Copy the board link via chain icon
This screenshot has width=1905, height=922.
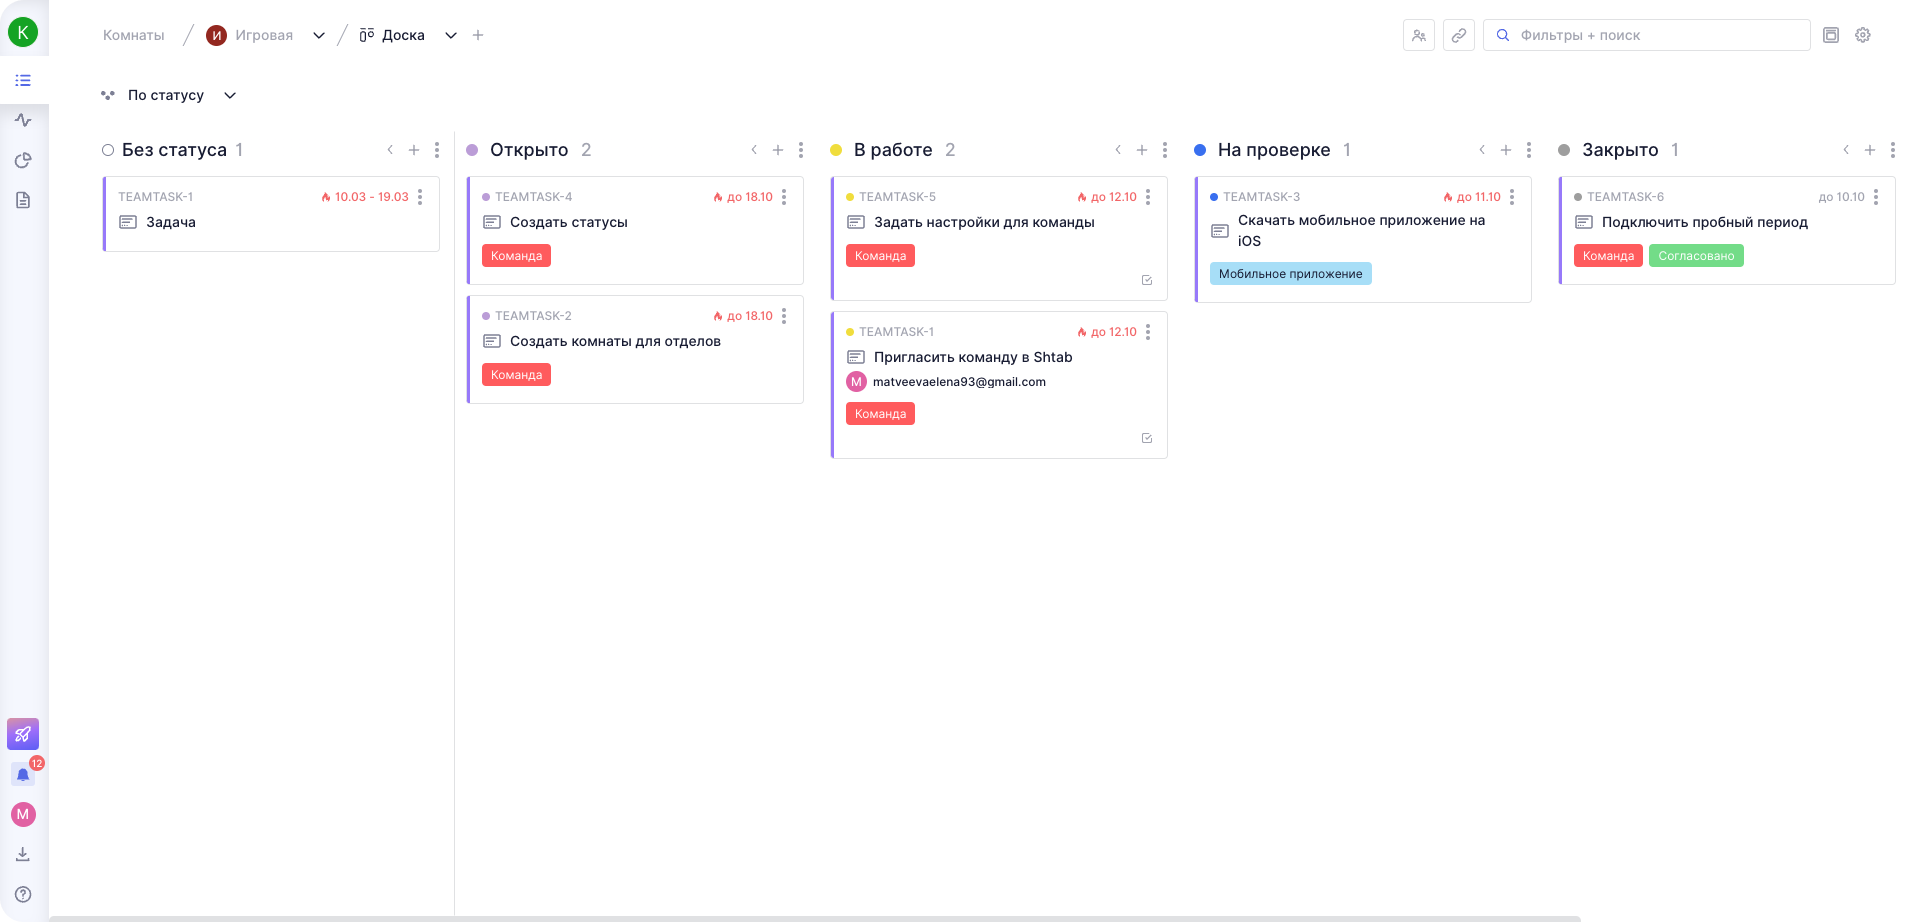pos(1458,34)
